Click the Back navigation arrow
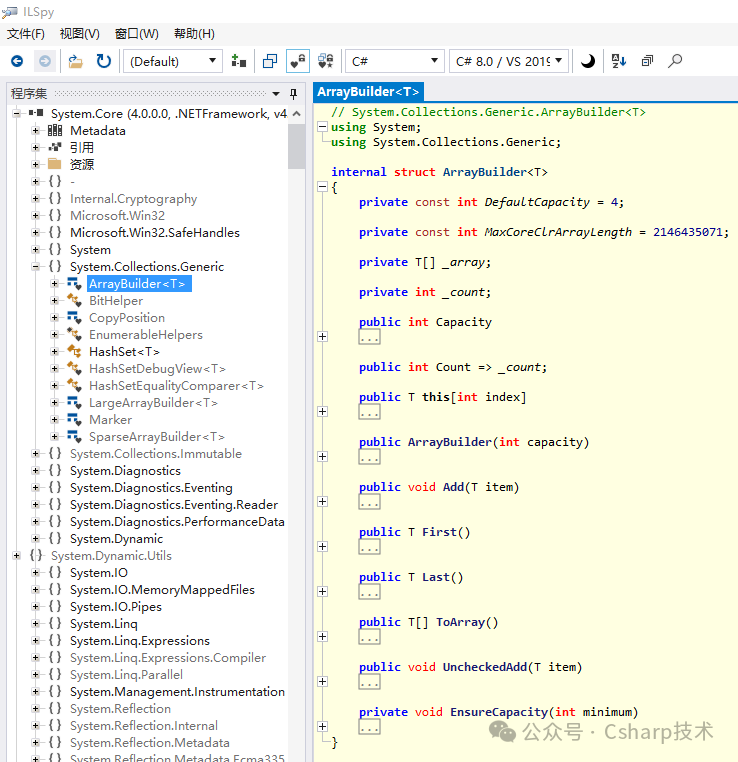Image resolution: width=738 pixels, height=762 pixels. [17, 61]
